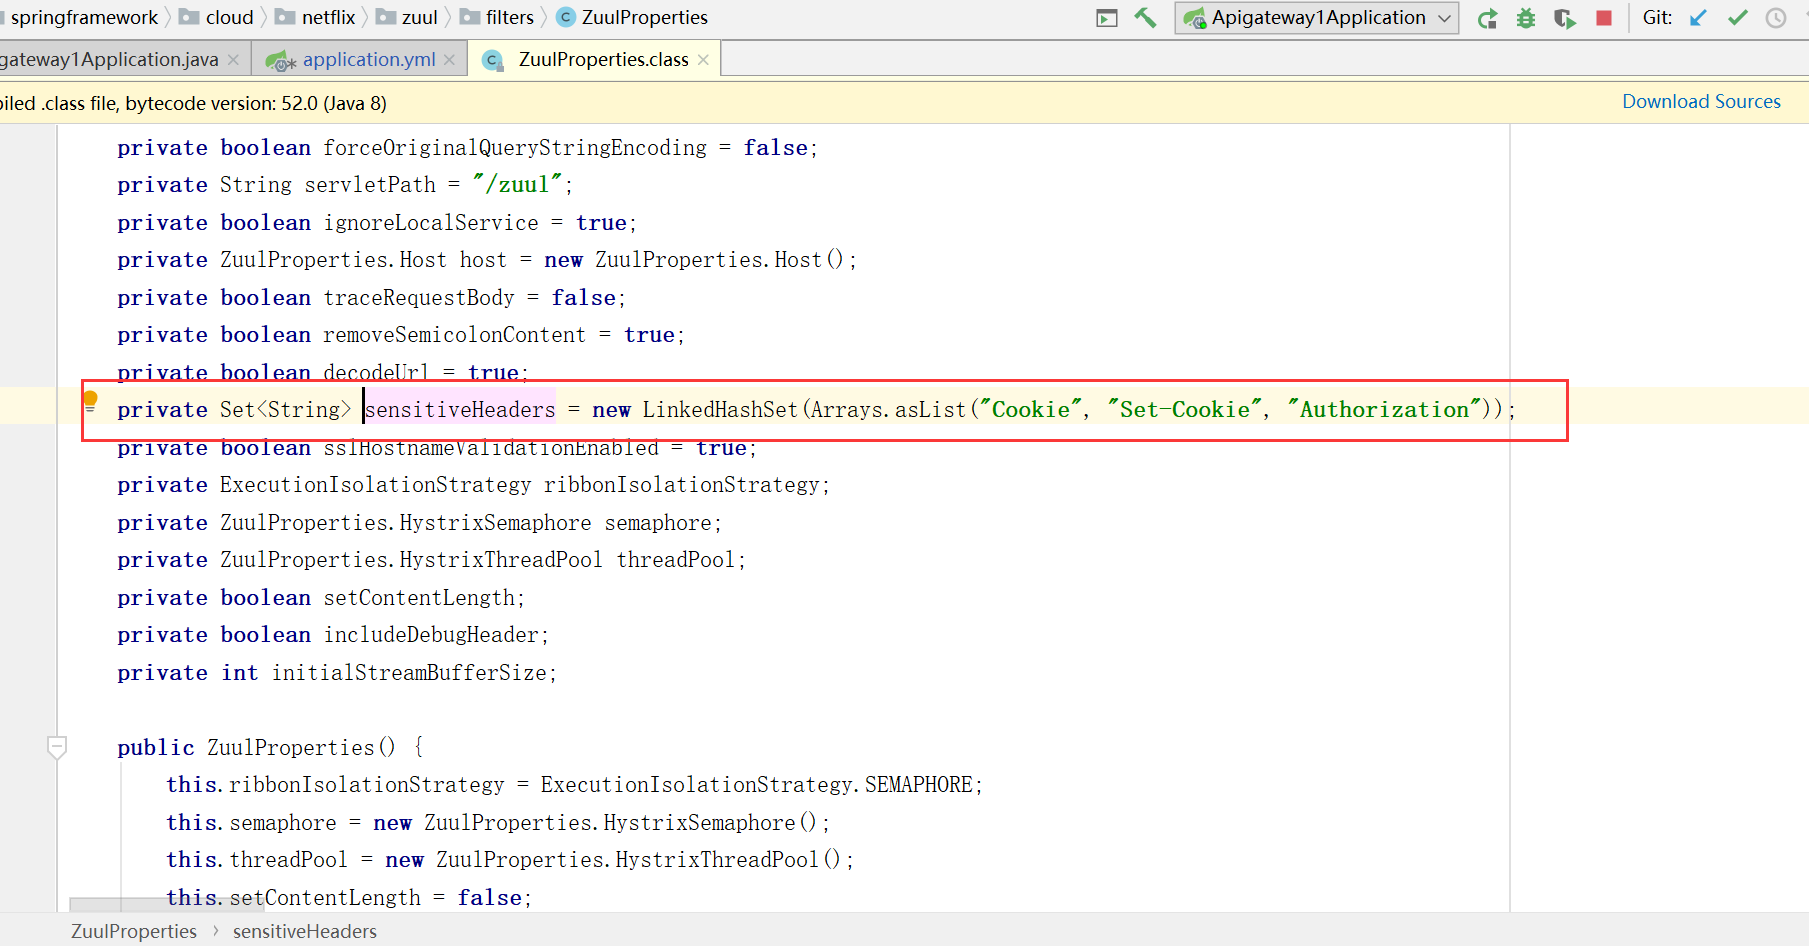The image size is (1809, 946).
Task: Click the Git: label in toolbar
Action: (x=1657, y=17)
